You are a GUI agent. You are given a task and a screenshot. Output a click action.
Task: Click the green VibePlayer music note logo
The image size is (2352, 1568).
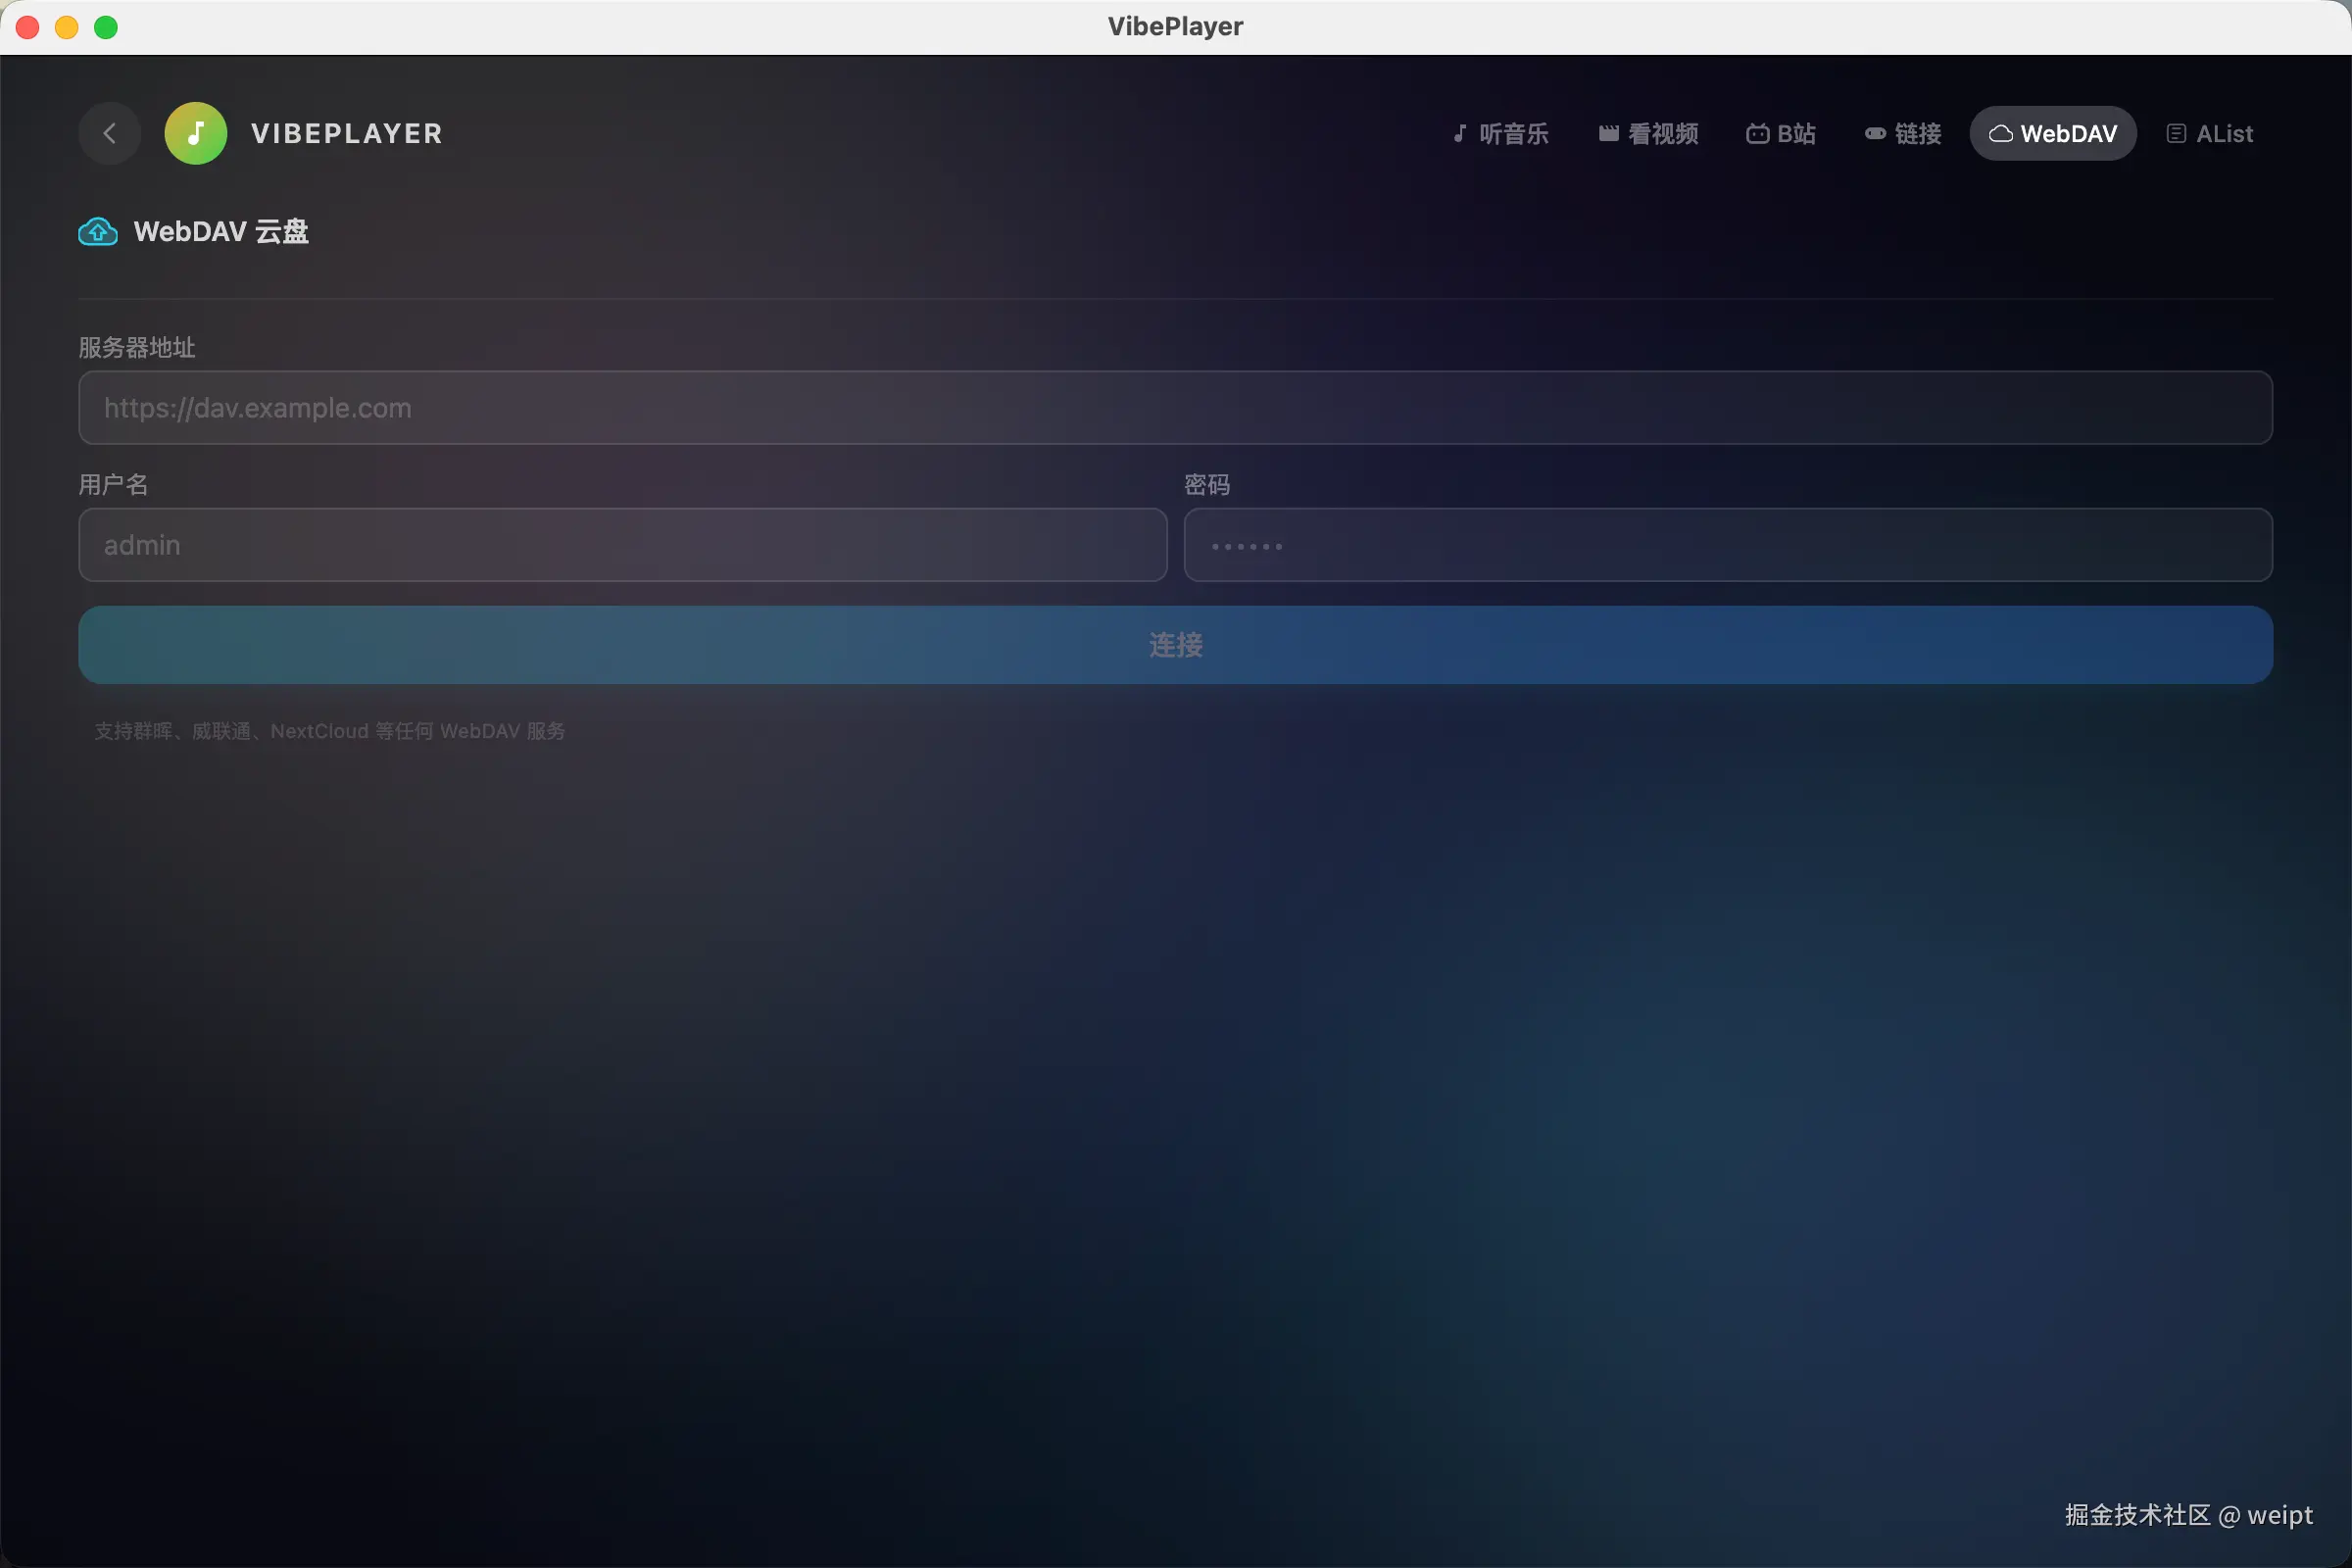(x=195, y=133)
